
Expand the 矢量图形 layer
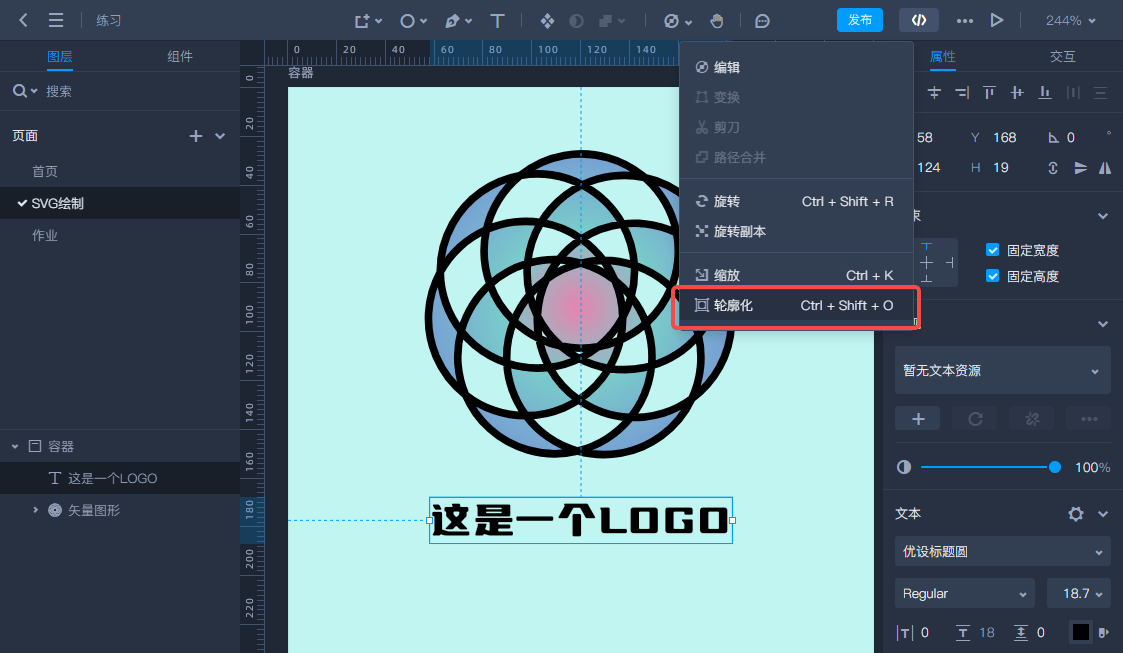click(x=35, y=510)
